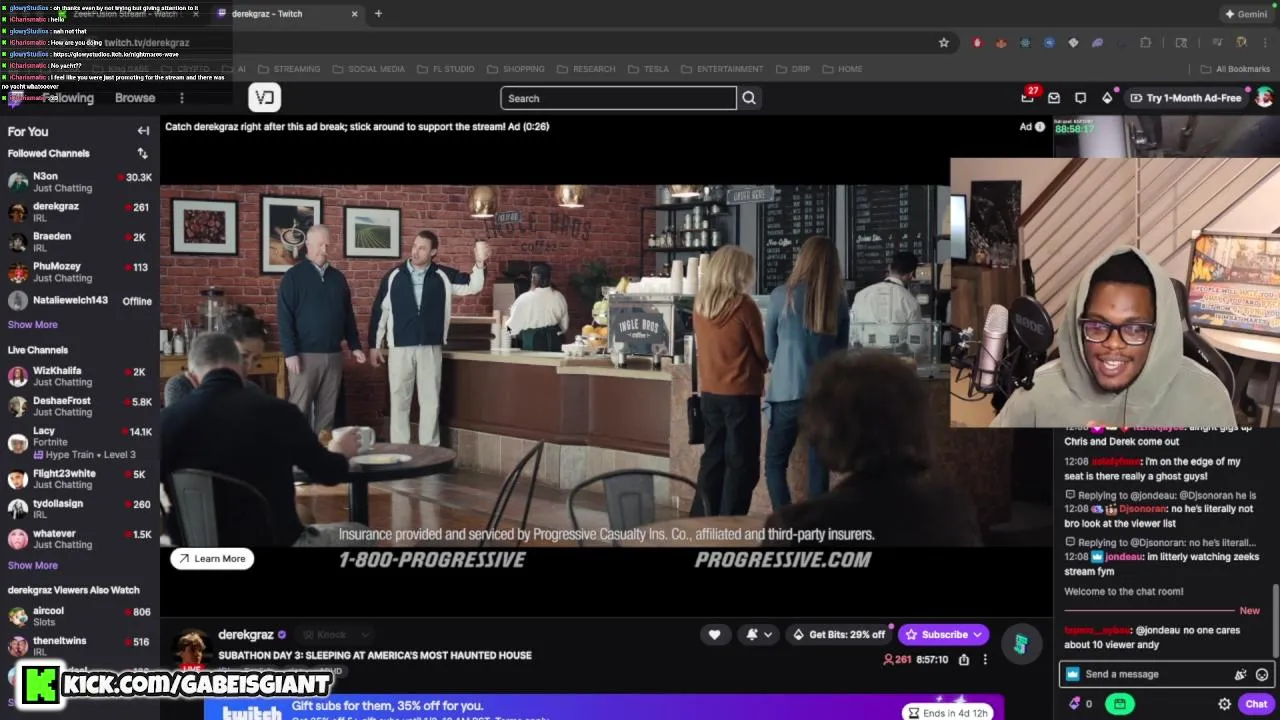The height and width of the screenshot is (720, 1280).
Task: Open the user profile avatar menu
Action: pos(1265,98)
